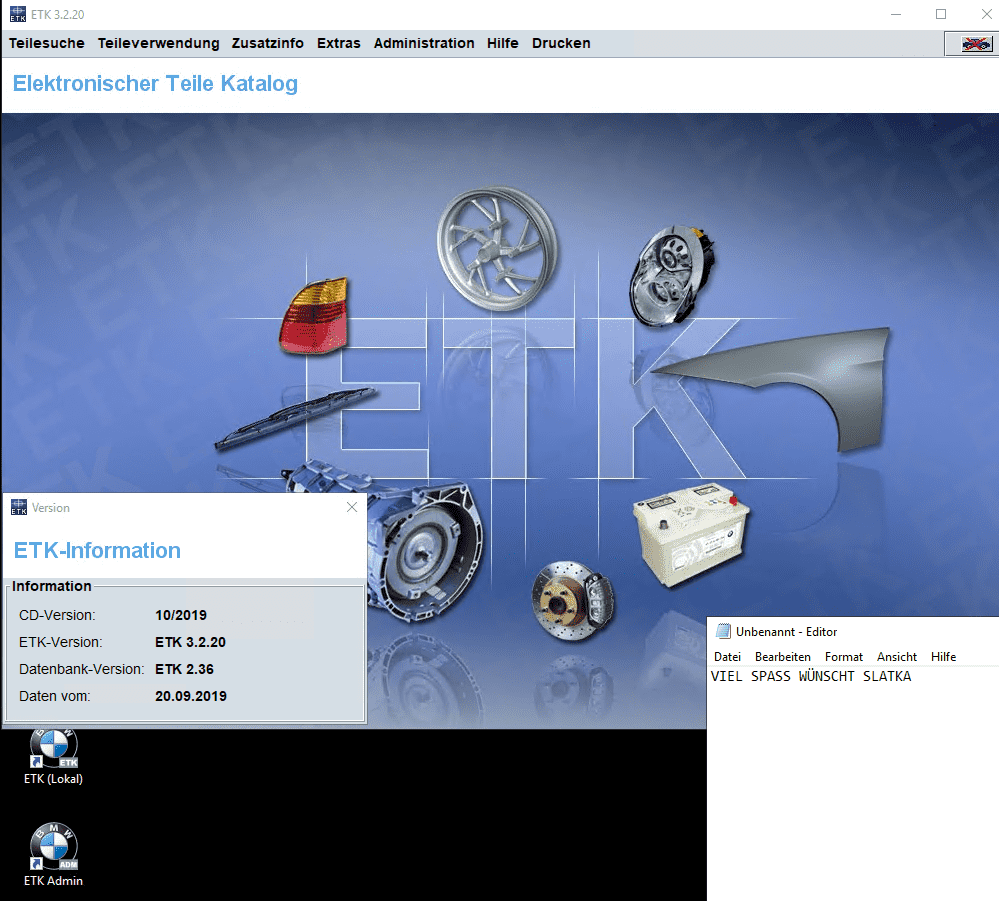Open the ETK (Lokal) desktop shortcut
Screen dimensions: 999x901
coord(54,757)
